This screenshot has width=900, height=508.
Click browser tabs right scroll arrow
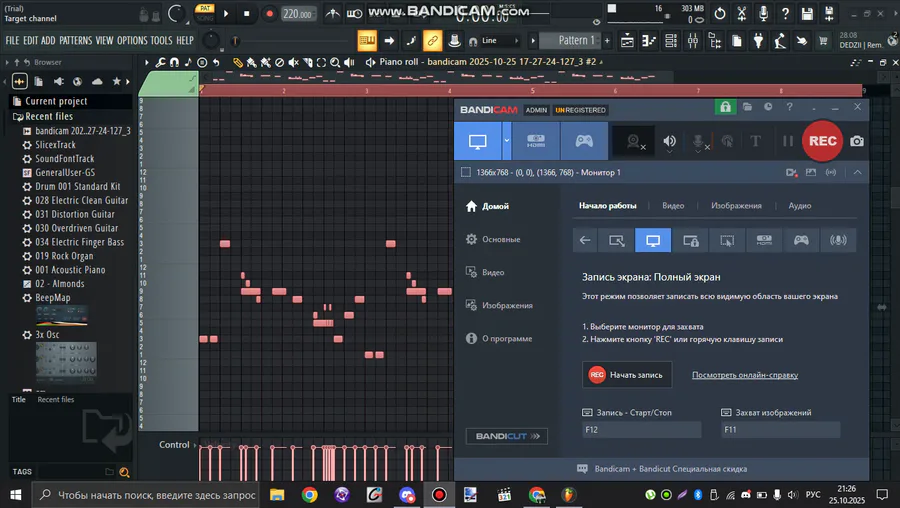[127, 82]
